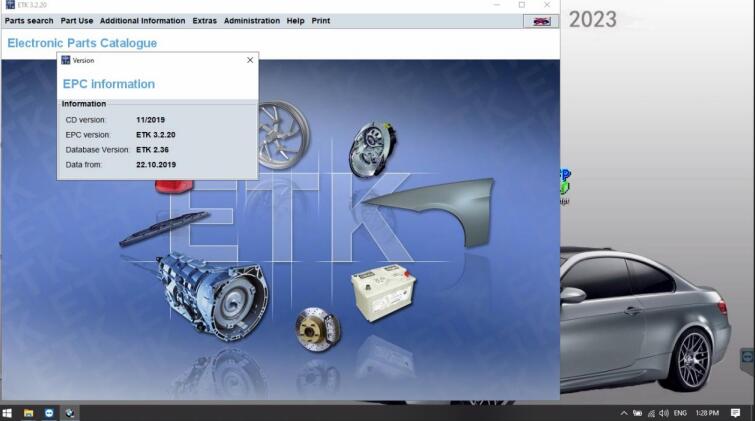
Task: Open the clock showing 1:28 PM
Action: pos(707,413)
